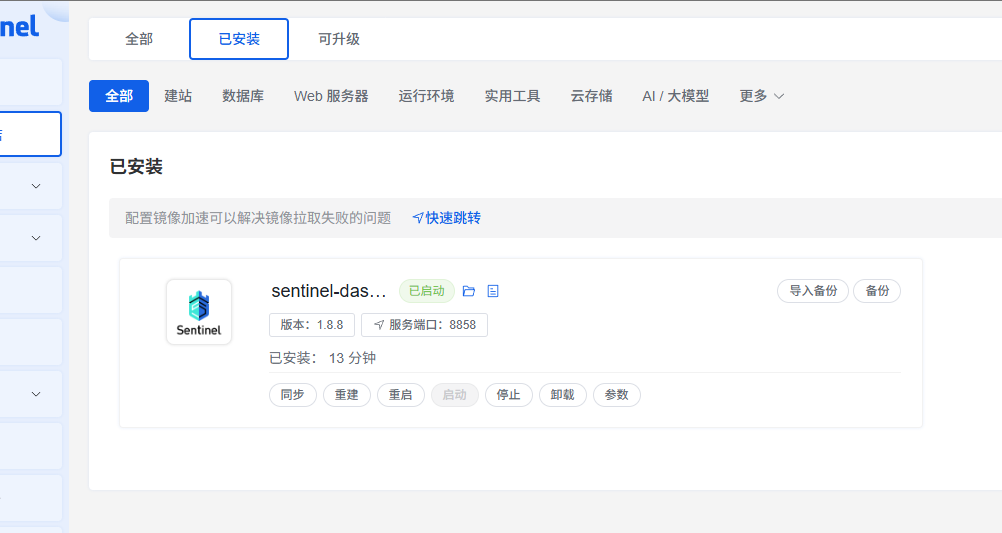This screenshot has height=533, width=1002.
Task: Click the 导入备份 button
Action: point(813,291)
